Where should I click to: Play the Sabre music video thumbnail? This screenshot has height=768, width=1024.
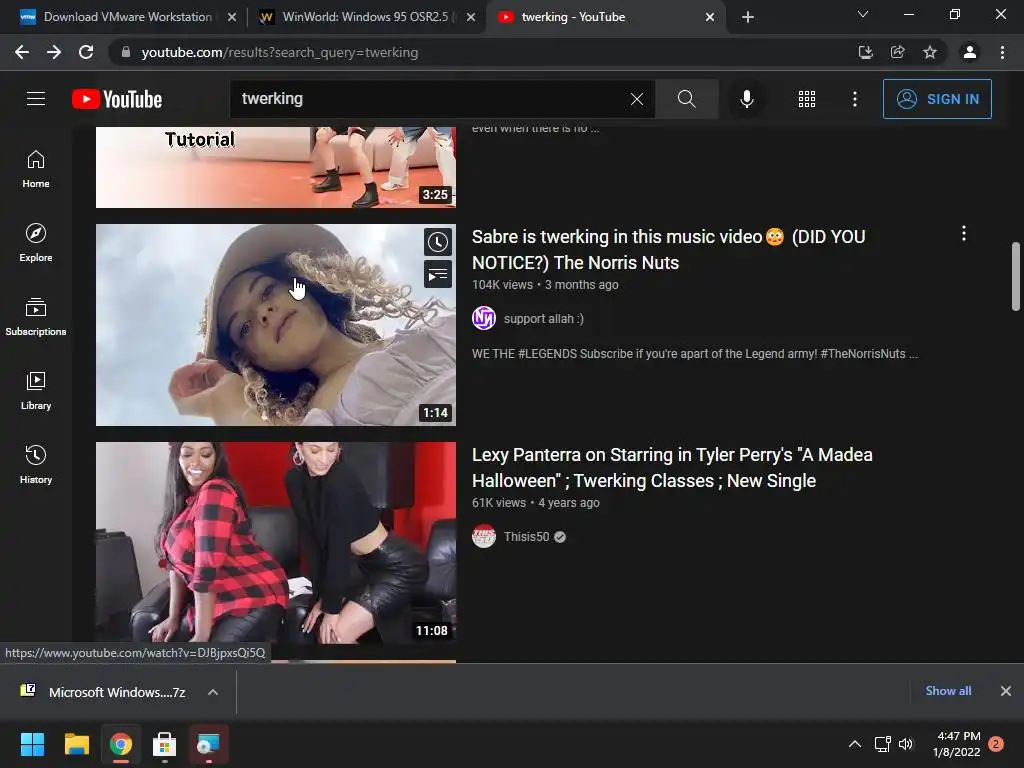(x=276, y=325)
